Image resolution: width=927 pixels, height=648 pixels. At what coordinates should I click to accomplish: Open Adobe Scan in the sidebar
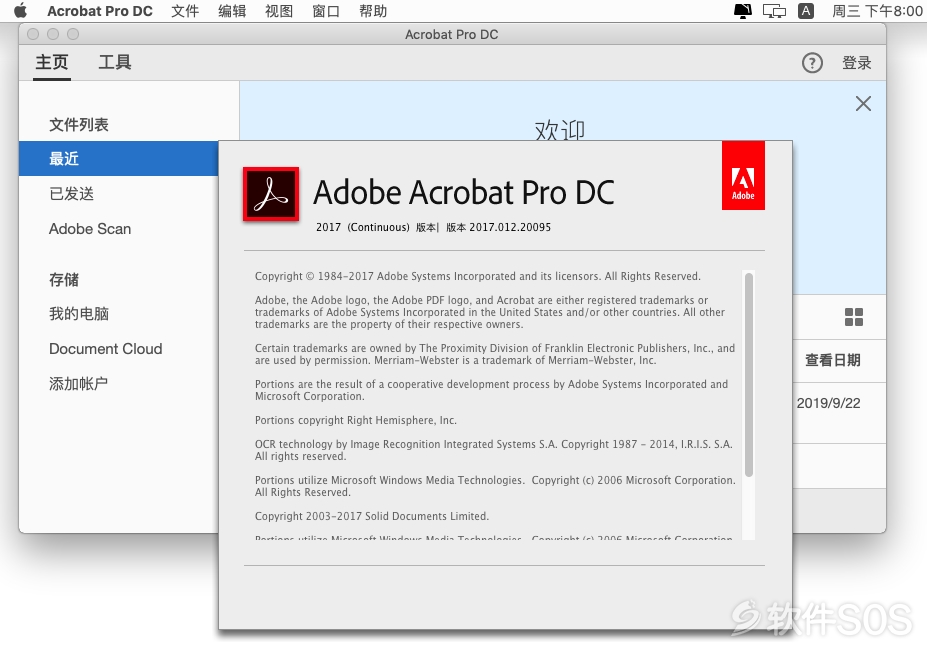90,229
